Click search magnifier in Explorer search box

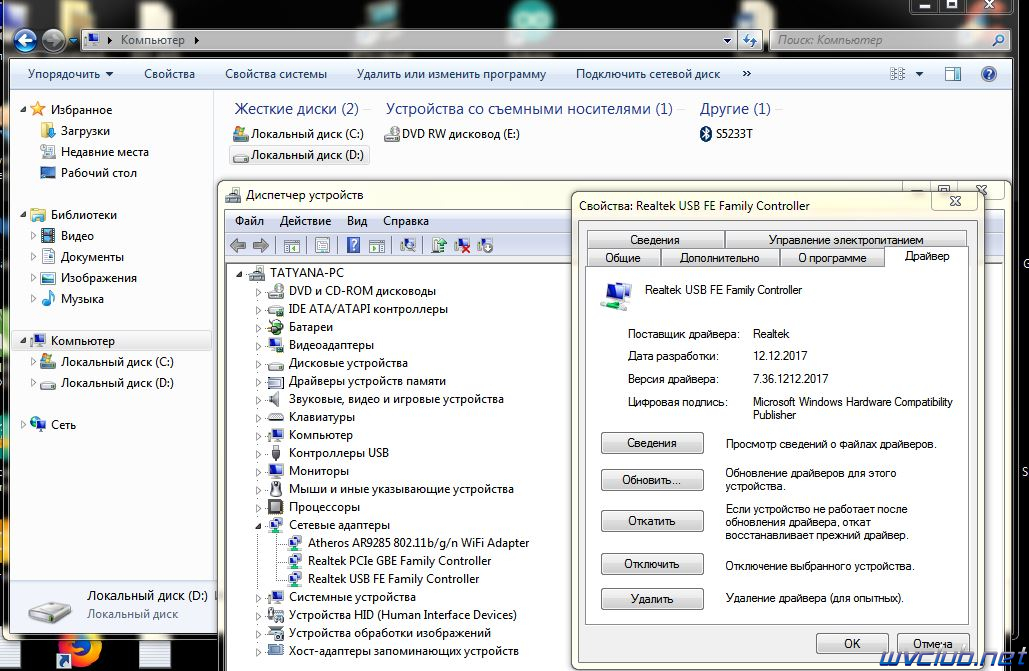pos(998,40)
